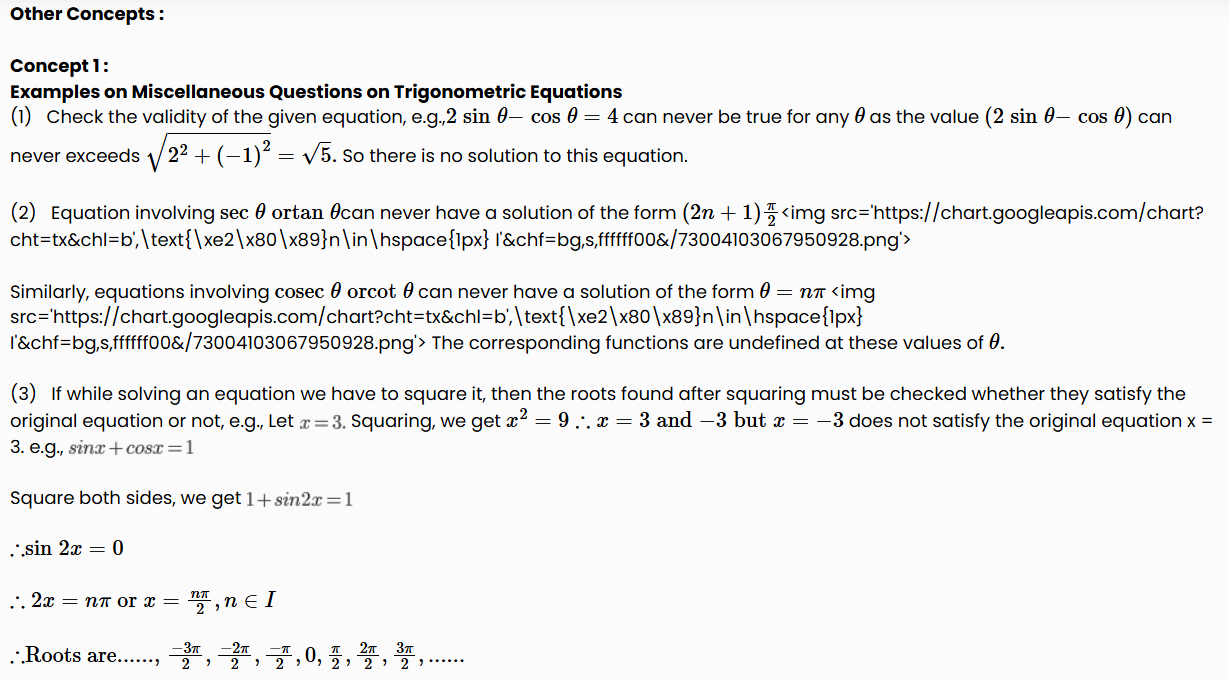Click the 3π/2 term in the roots list

pyautogui.click(x=405, y=654)
